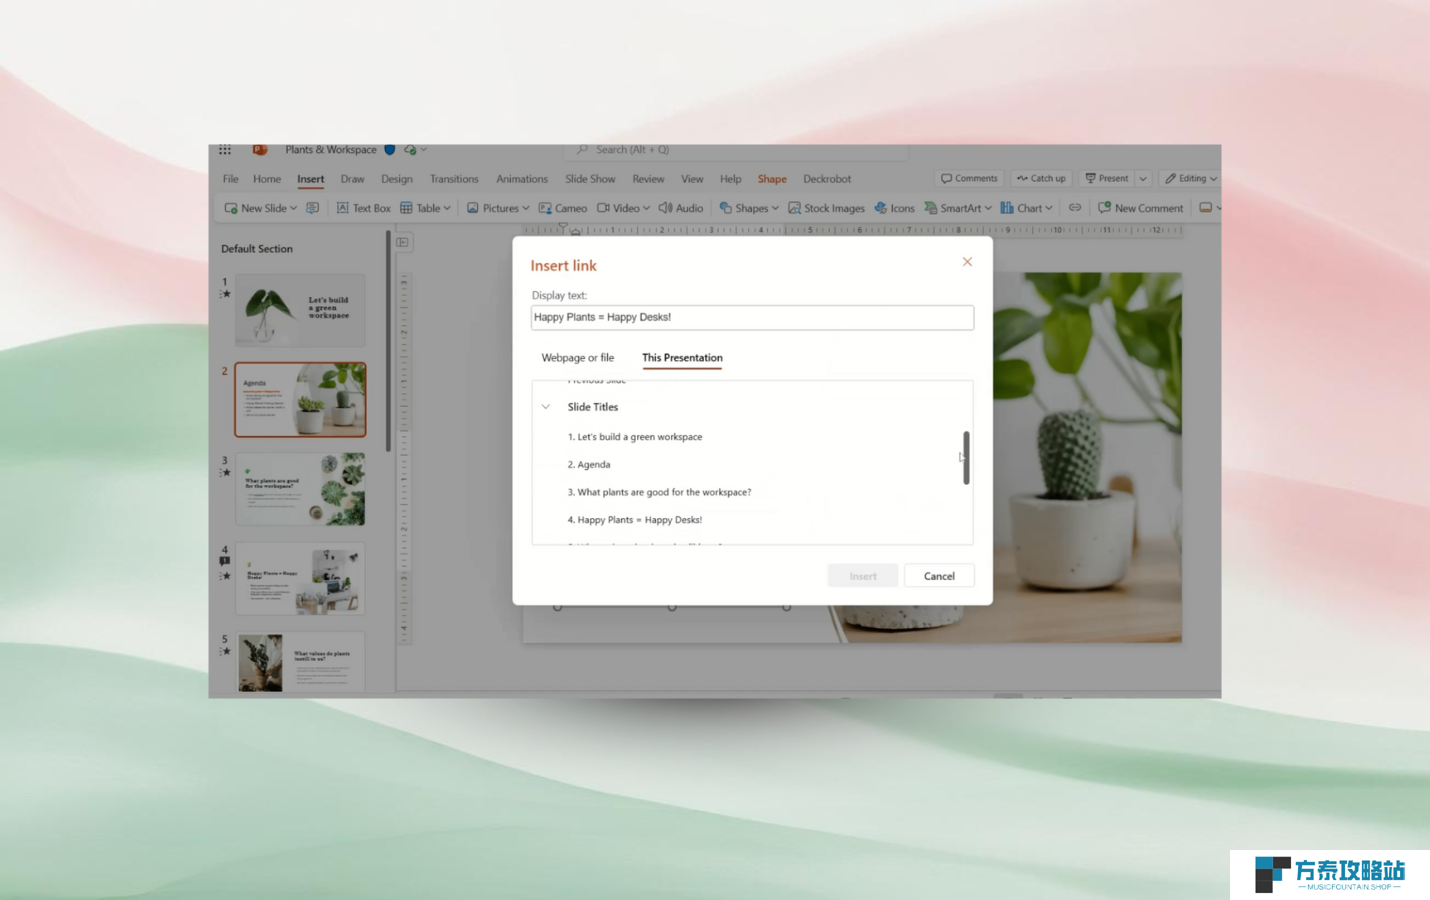Switch to the Home ribbon tab
The height and width of the screenshot is (900, 1430).
pyautogui.click(x=267, y=179)
